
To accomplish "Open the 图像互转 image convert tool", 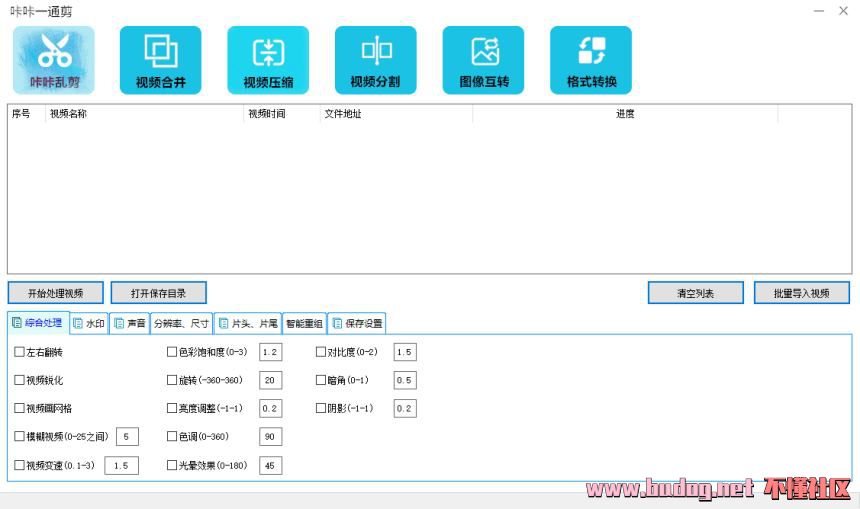I will [x=483, y=60].
